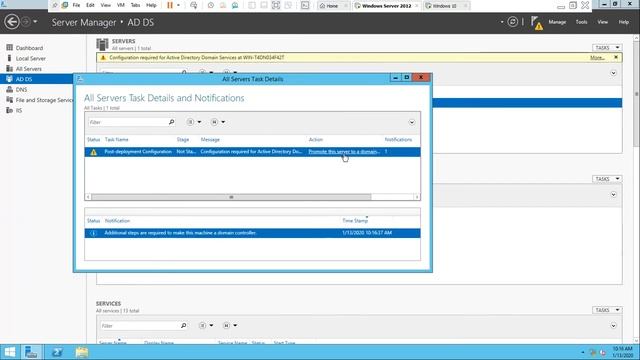Expand the middle section chevron behind dialog

613,195
